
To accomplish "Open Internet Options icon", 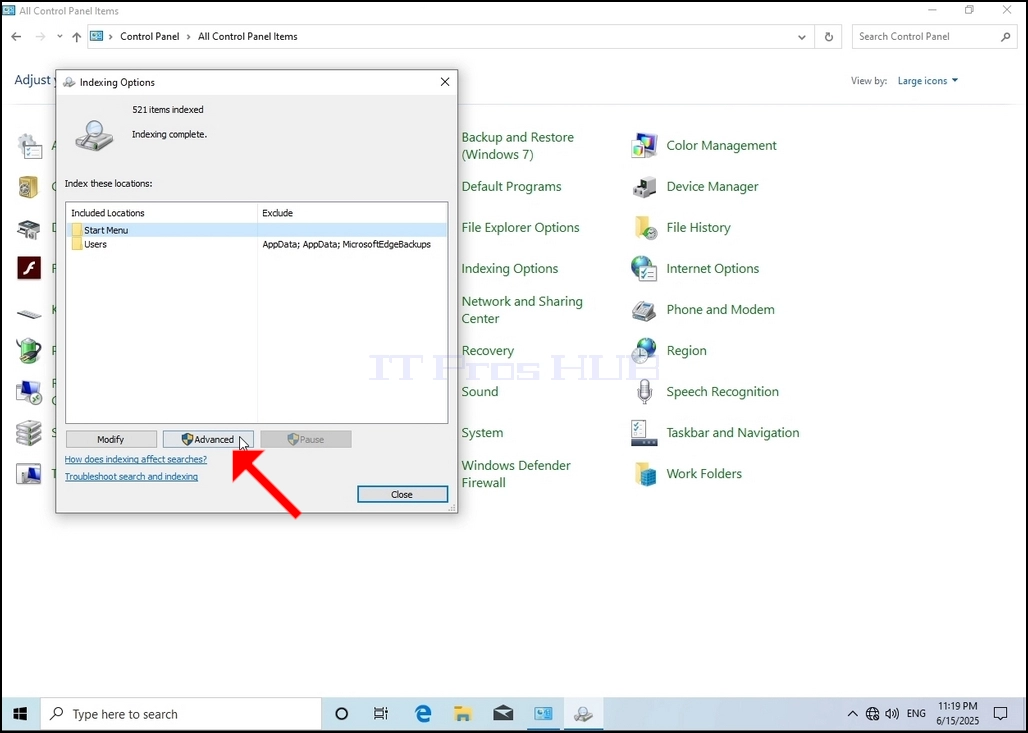I will [644, 269].
